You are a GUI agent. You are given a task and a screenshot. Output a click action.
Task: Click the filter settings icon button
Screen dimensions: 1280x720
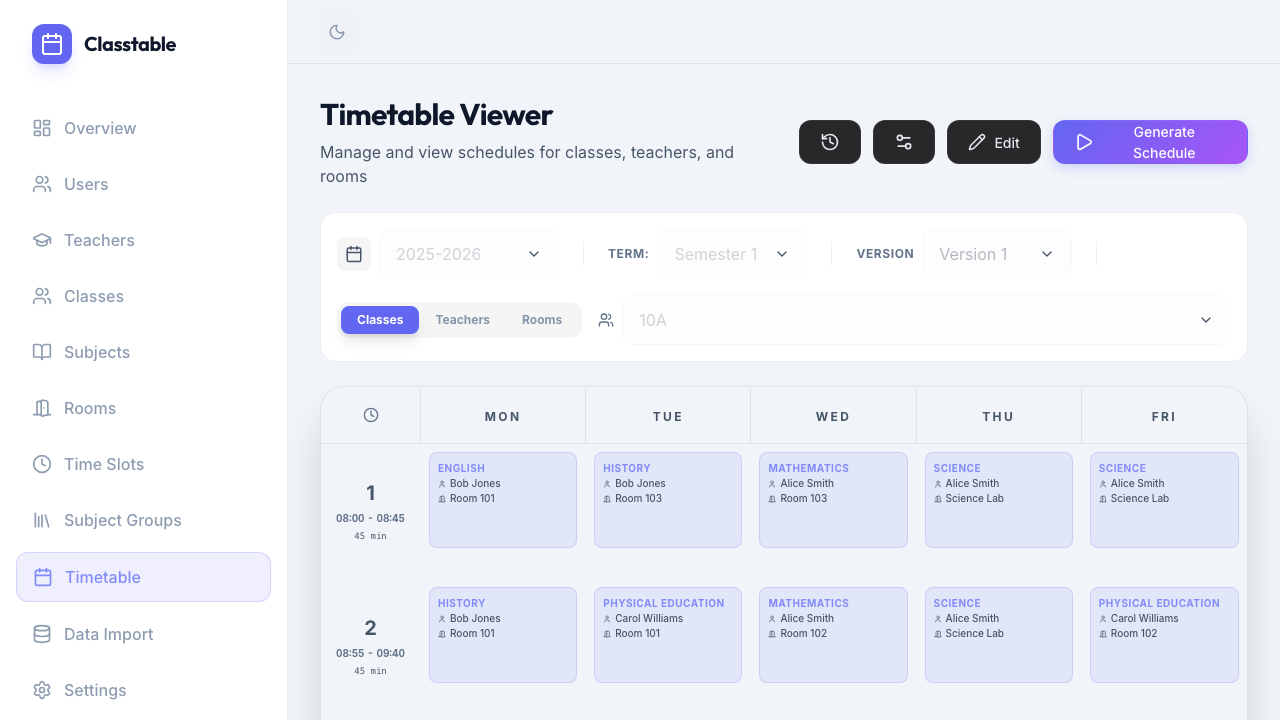pos(903,142)
